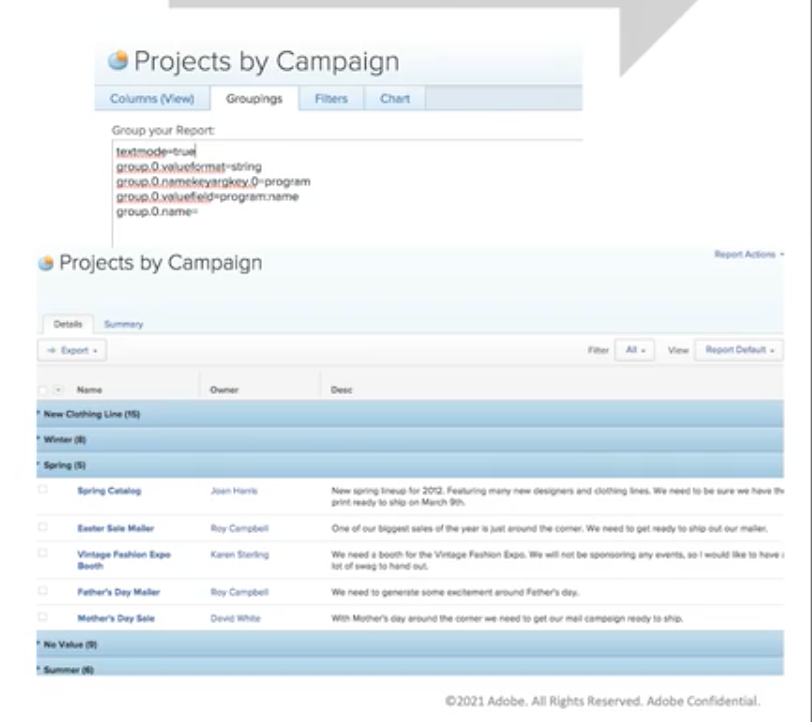Expand the Winter (8) grouping

pyautogui.click(x=64, y=439)
